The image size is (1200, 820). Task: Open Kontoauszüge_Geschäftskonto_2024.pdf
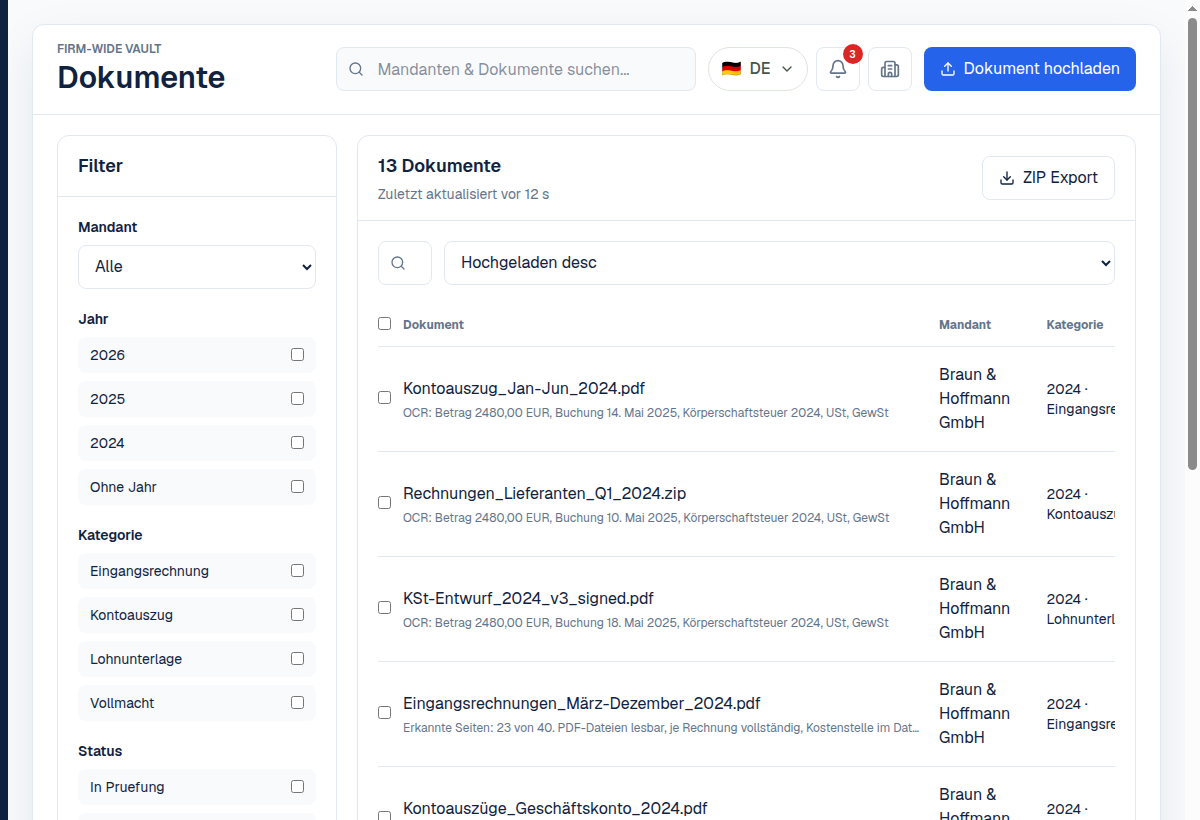[555, 808]
